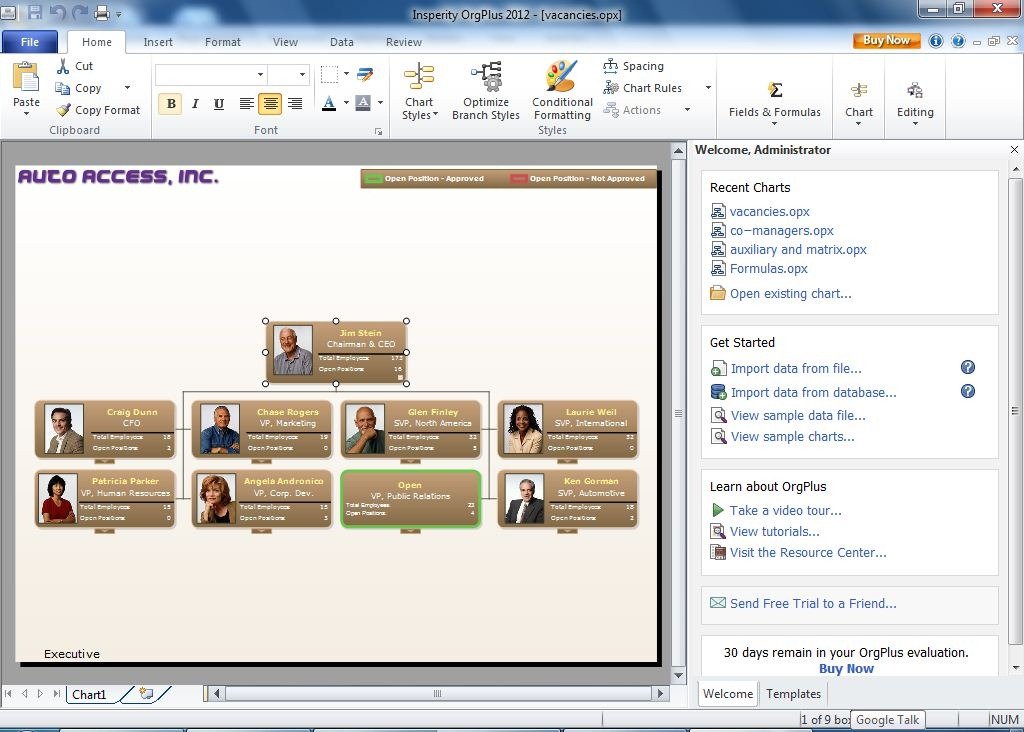Jump to the last chart sheet
The image size is (1024, 732).
[x=57, y=693]
